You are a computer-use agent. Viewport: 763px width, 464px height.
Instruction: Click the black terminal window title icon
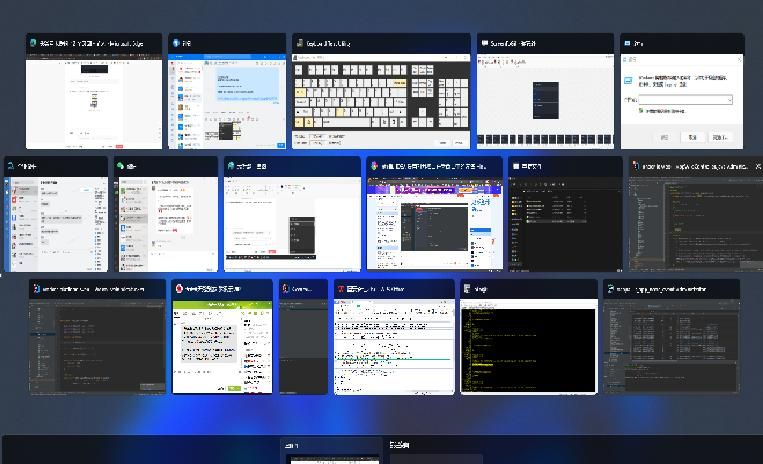coord(467,289)
